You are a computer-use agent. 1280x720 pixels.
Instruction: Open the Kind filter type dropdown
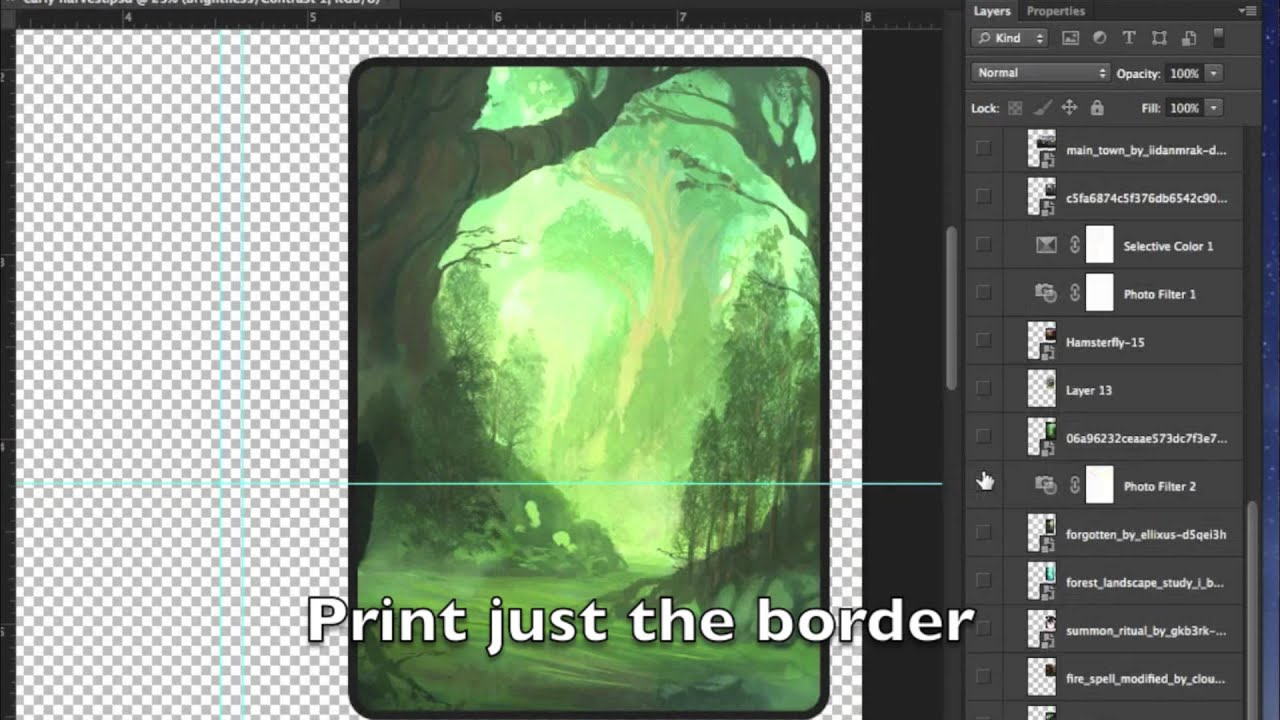1010,38
